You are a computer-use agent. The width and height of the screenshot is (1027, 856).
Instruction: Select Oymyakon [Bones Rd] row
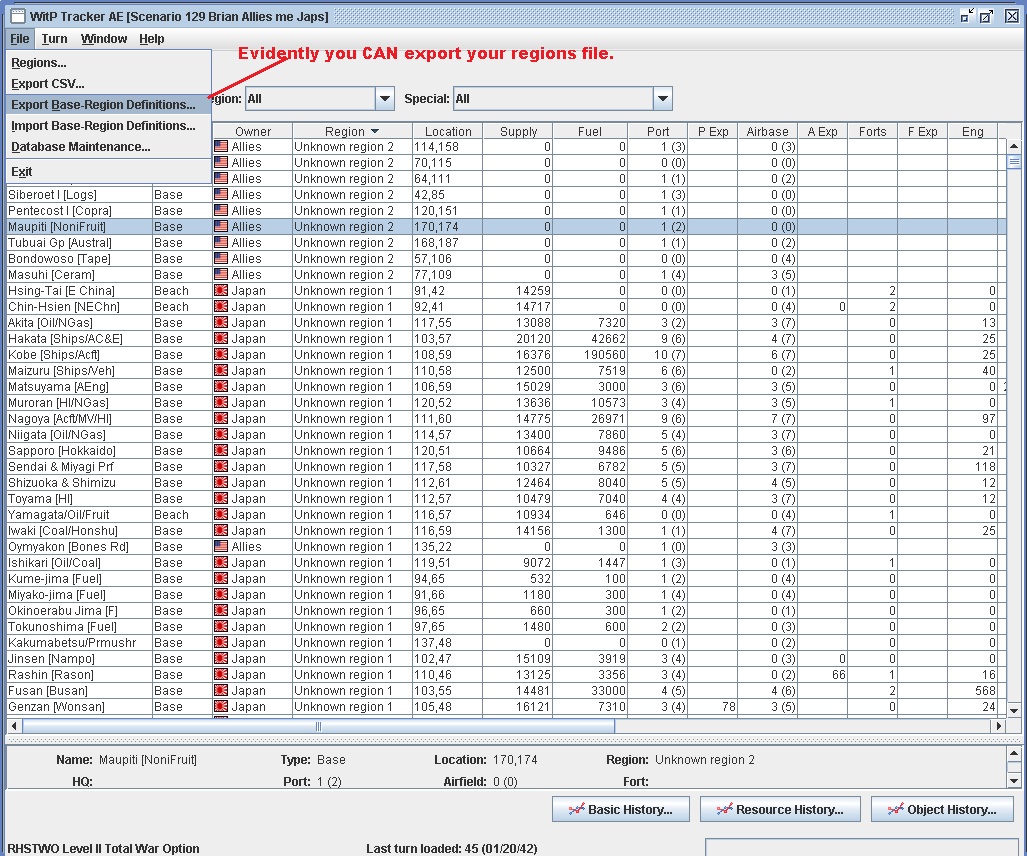click(x=506, y=547)
